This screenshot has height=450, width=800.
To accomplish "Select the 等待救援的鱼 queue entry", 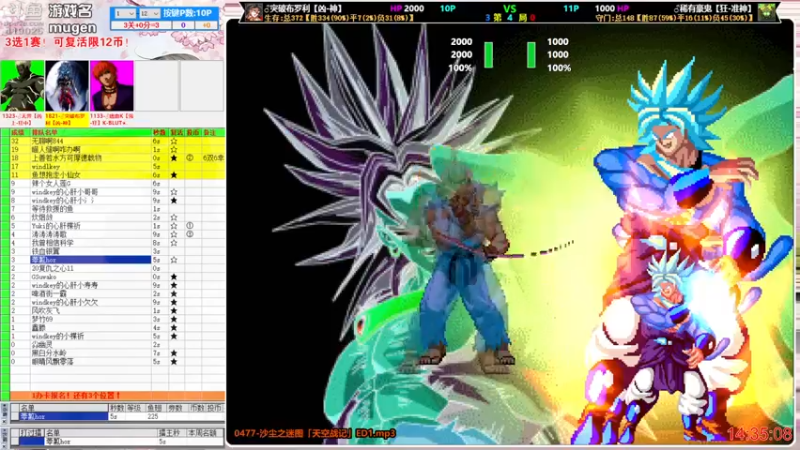I will [53, 209].
